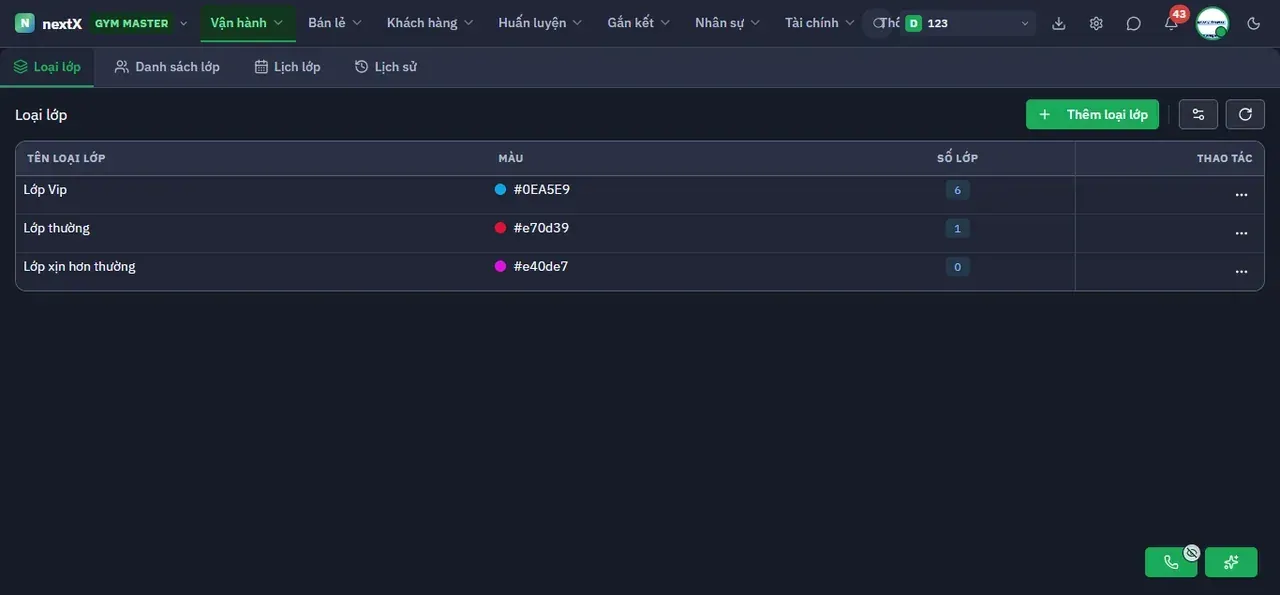Select the Lớp xịn hơn thường name

pyautogui.click(x=80, y=266)
